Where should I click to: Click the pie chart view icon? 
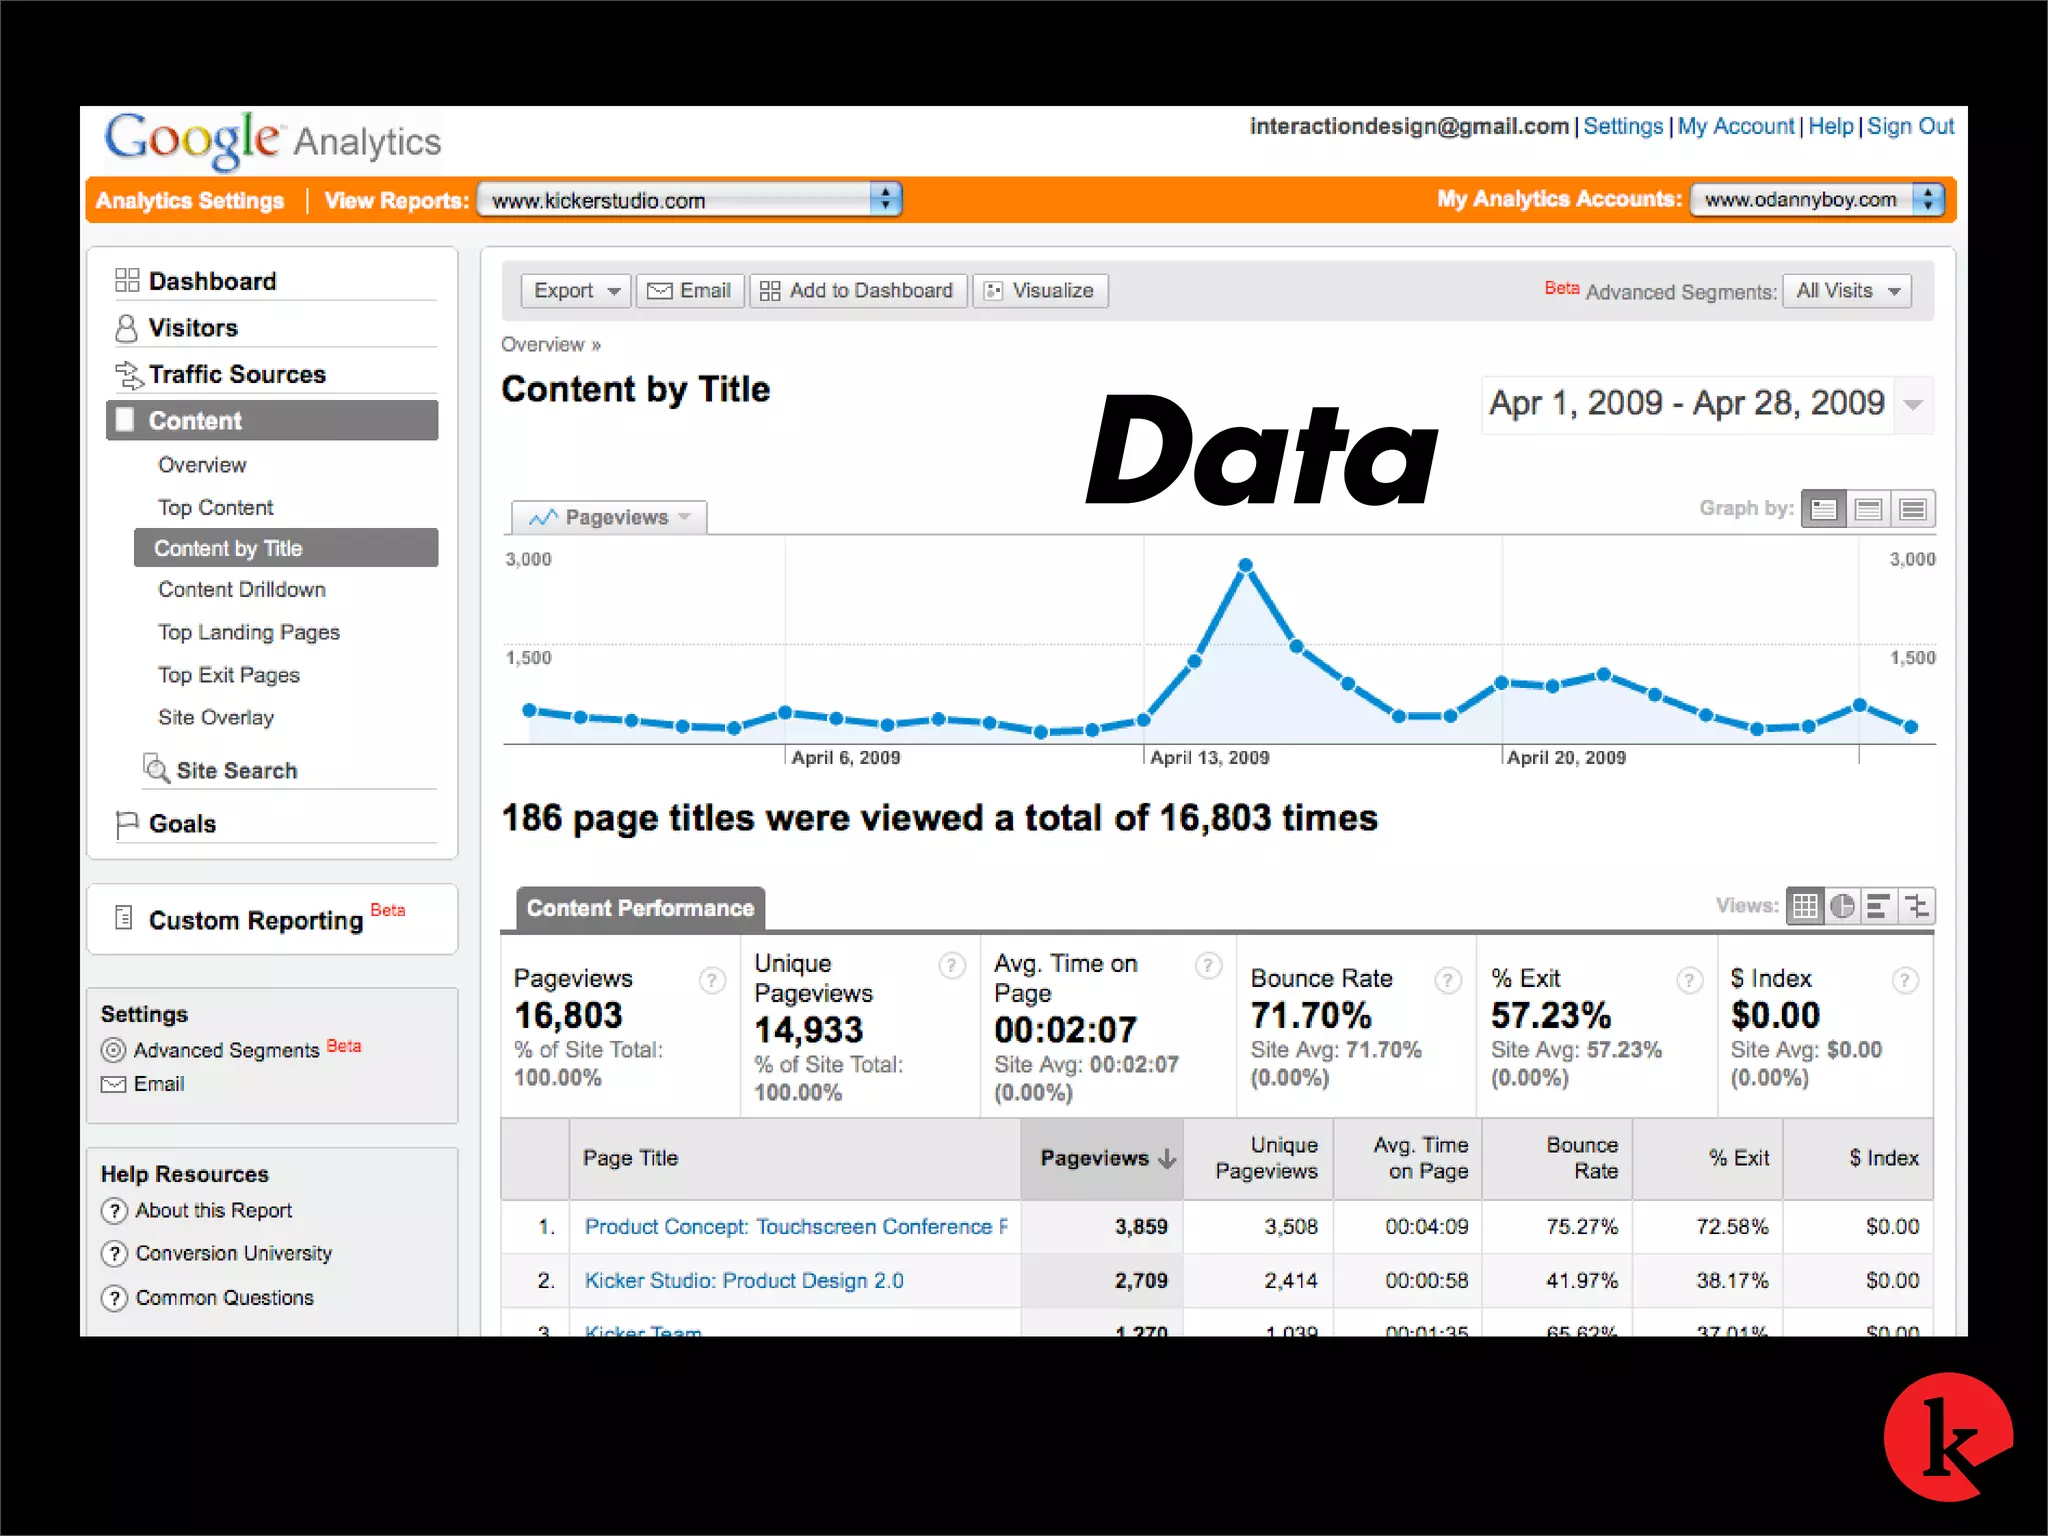pos(1842,906)
